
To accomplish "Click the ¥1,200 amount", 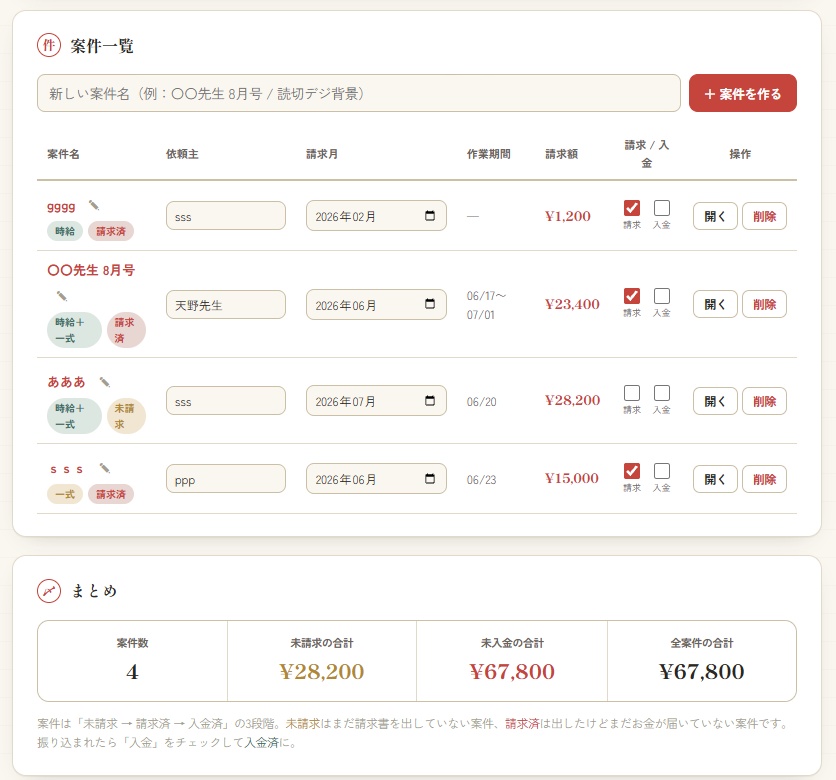I will point(567,216).
